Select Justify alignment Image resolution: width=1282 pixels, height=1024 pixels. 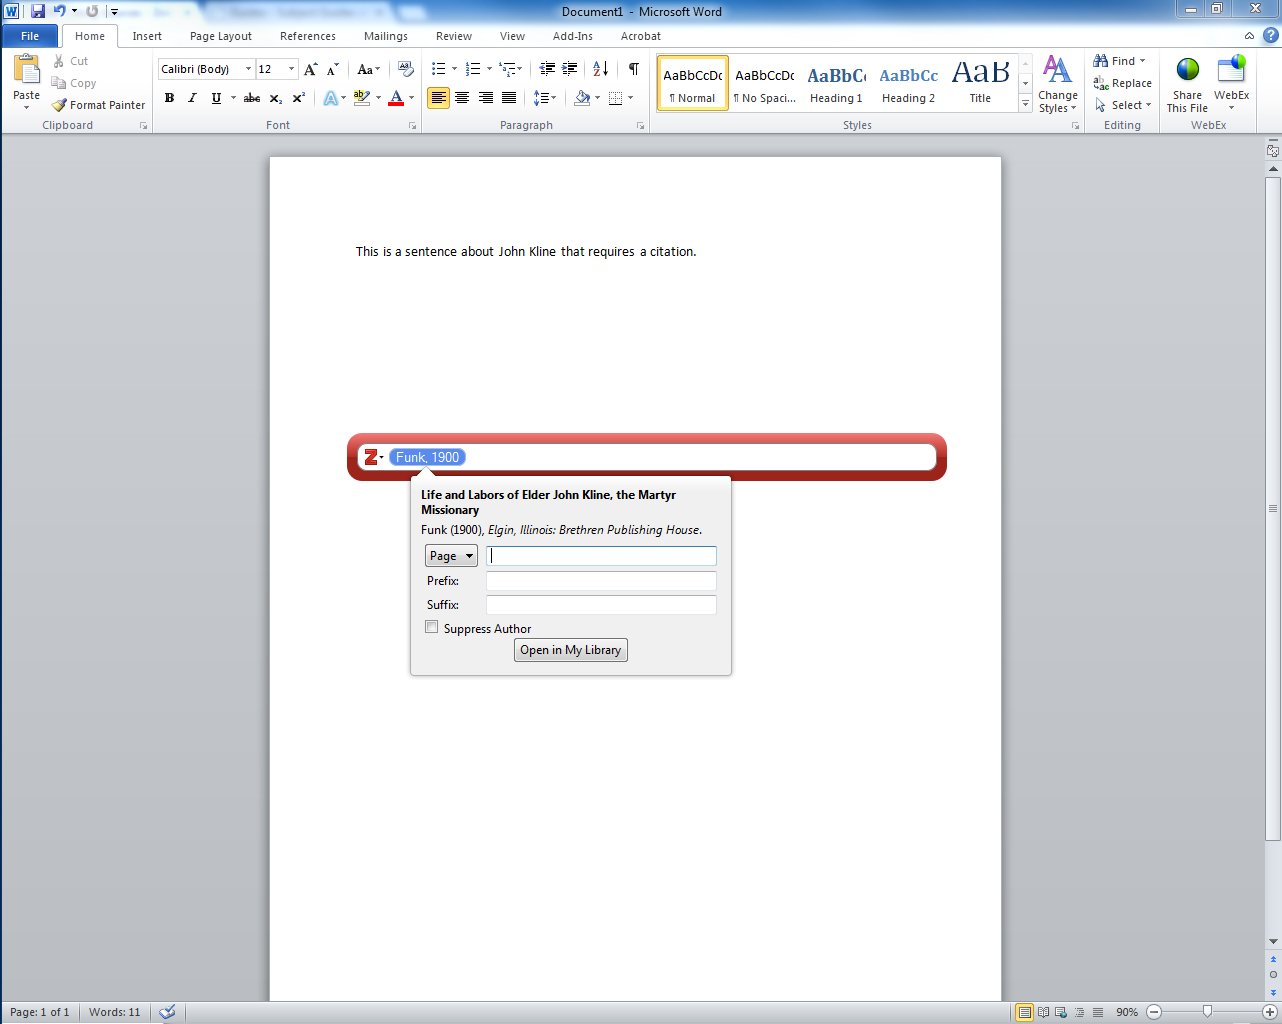pyautogui.click(x=509, y=98)
